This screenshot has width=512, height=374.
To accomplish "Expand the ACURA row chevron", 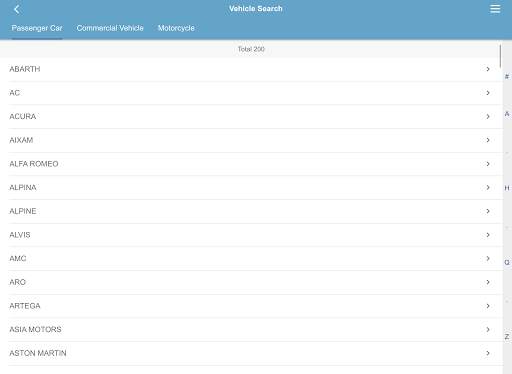I will pos(488,116).
